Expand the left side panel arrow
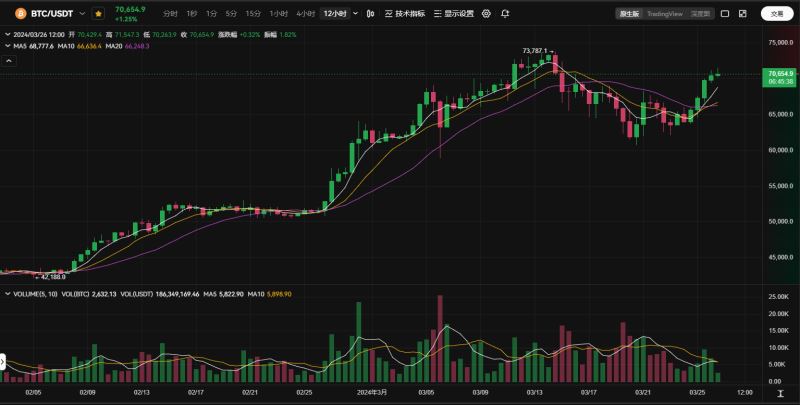Screen dimensions: 800x405 [x=3, y=362]
